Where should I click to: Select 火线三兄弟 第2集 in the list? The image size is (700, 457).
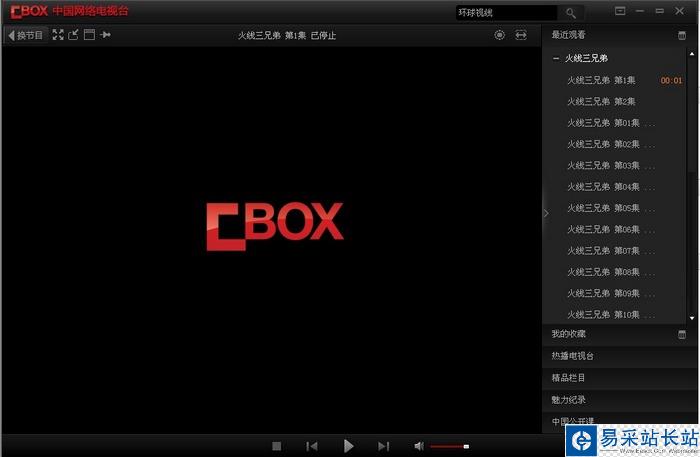click(x=601, y=102)
